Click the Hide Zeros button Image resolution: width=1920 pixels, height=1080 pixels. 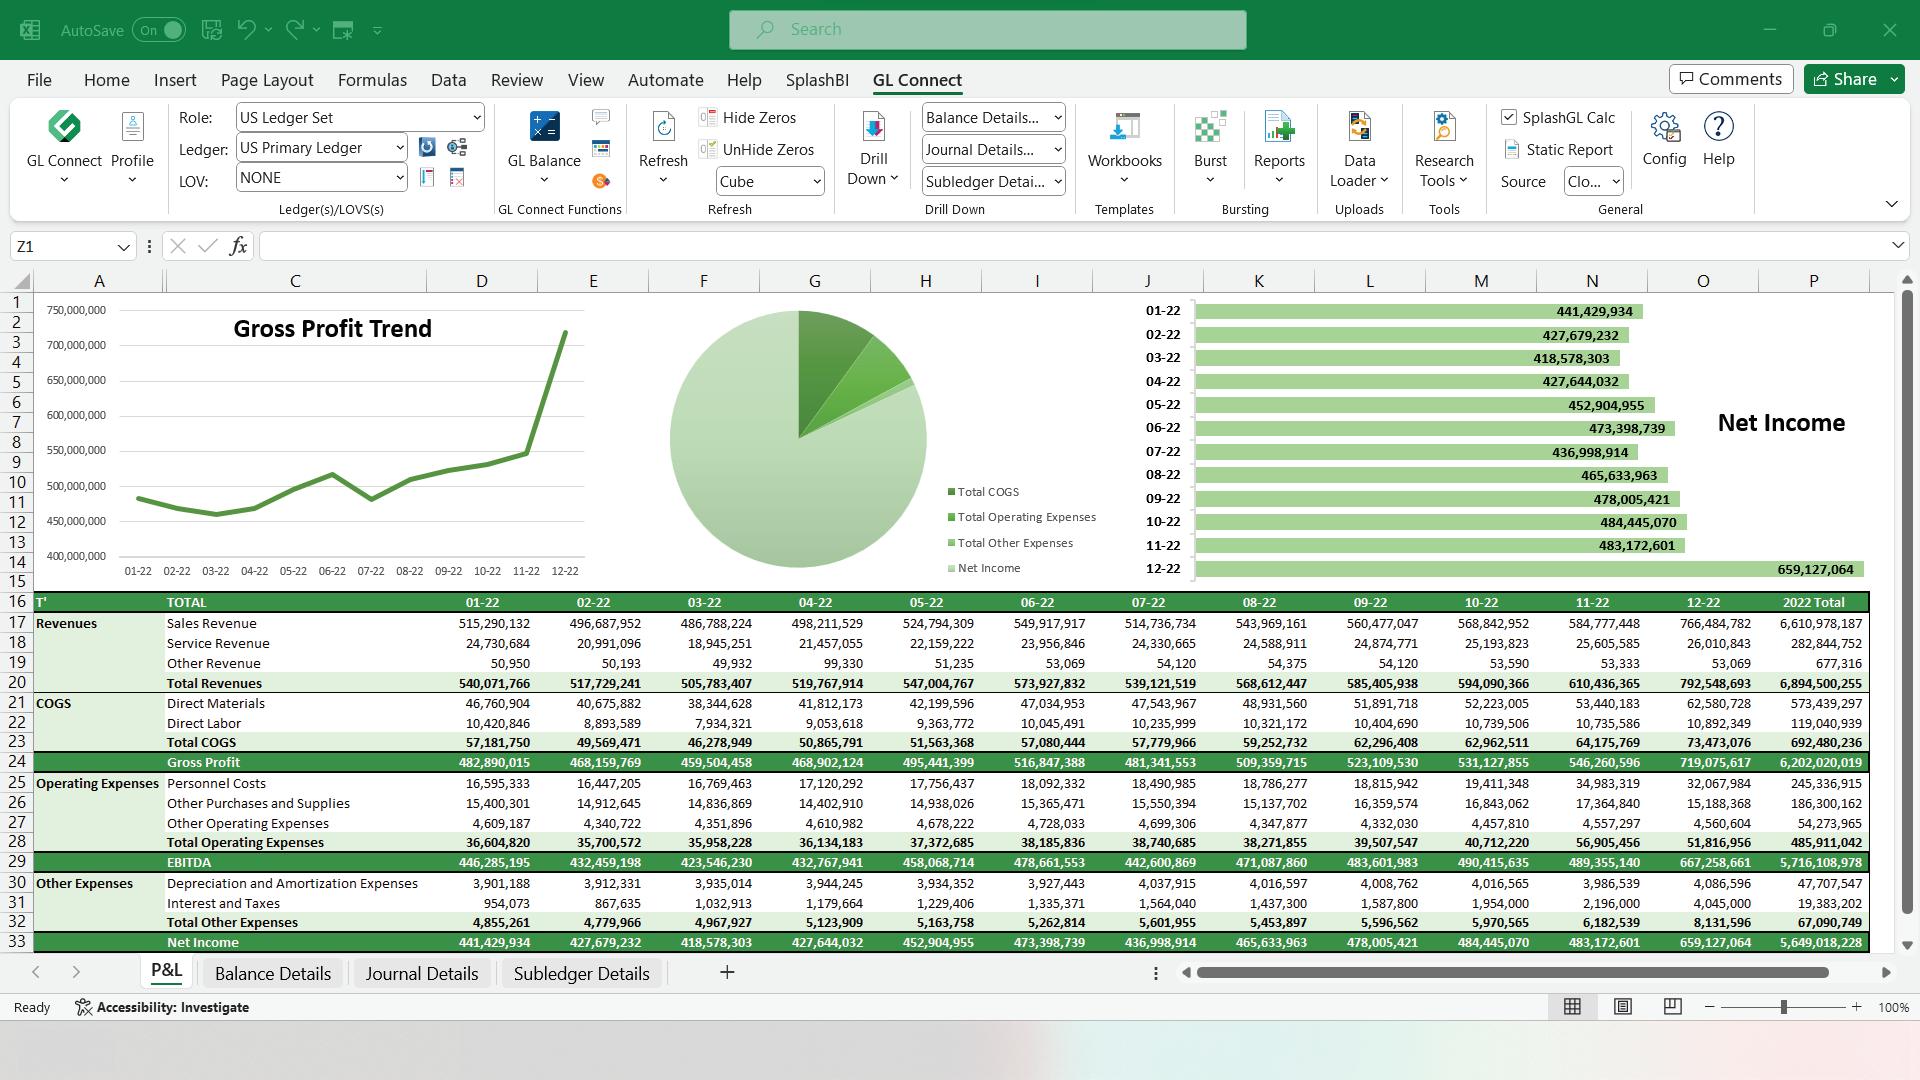(x=748, y=118)
